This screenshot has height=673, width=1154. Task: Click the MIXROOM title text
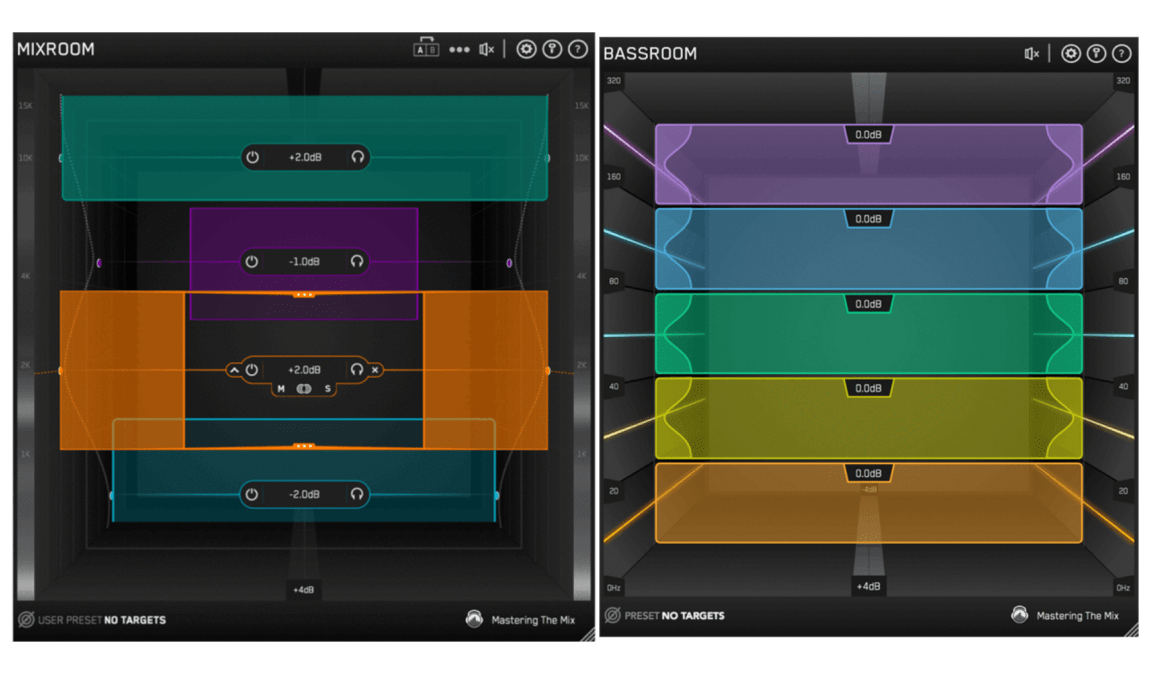point(56,49)
